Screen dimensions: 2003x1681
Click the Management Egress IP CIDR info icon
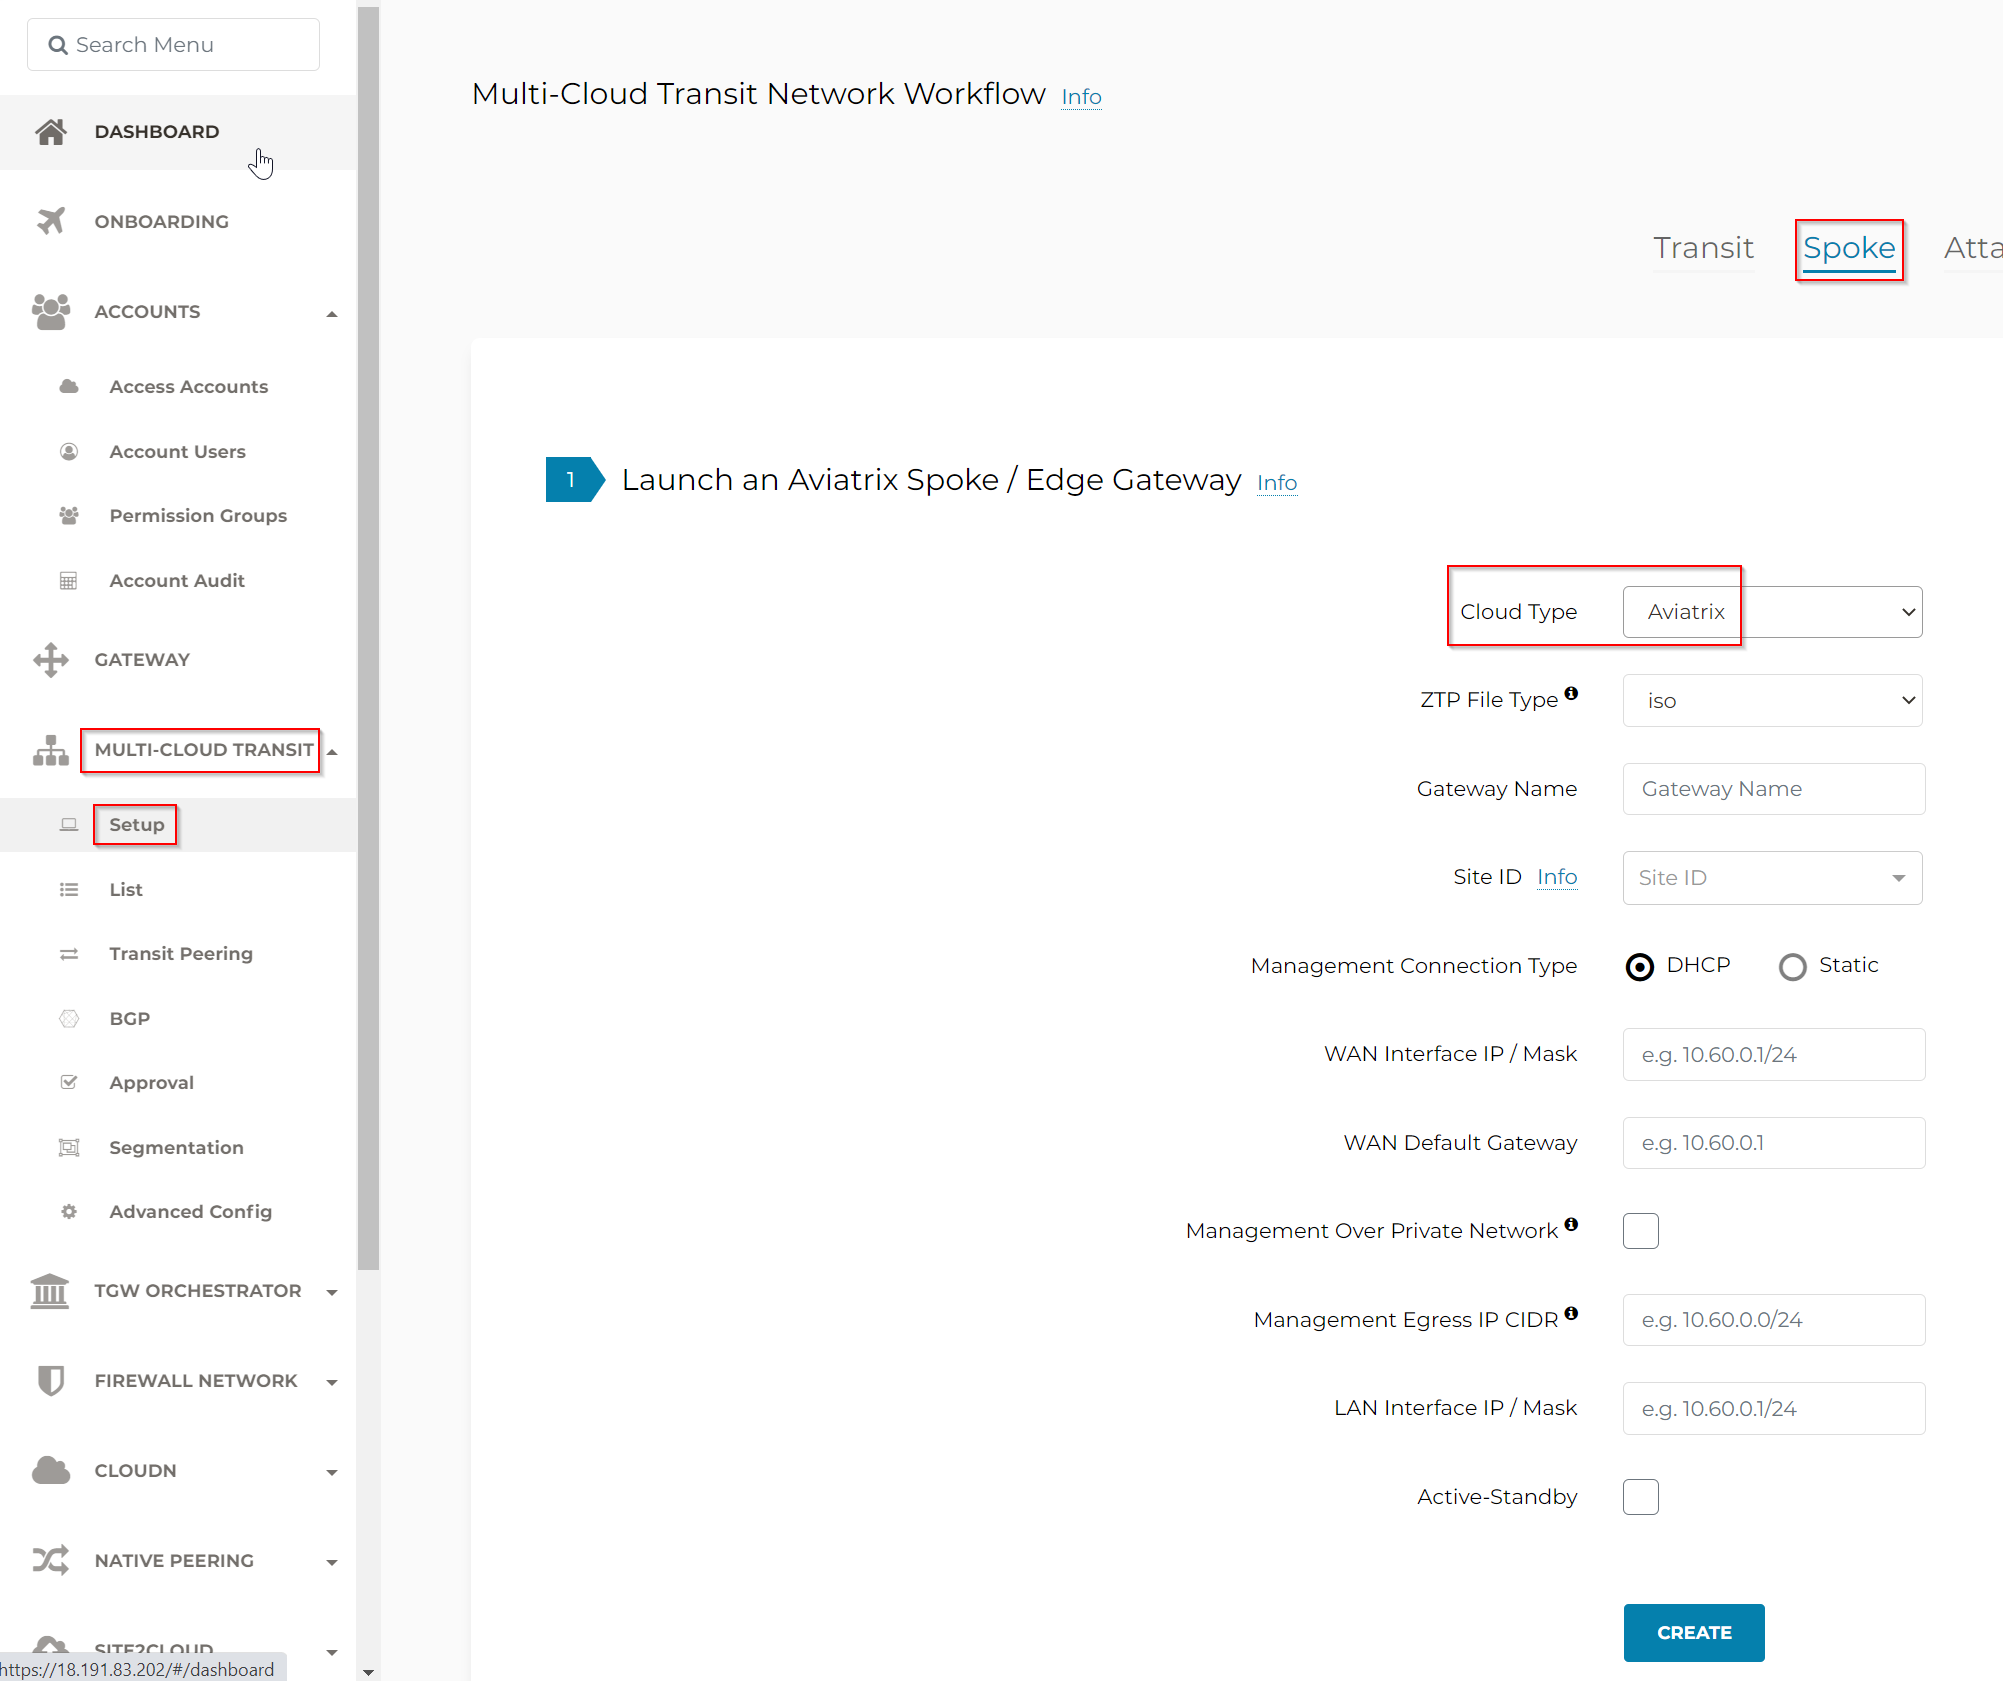coord(1571,1313)
